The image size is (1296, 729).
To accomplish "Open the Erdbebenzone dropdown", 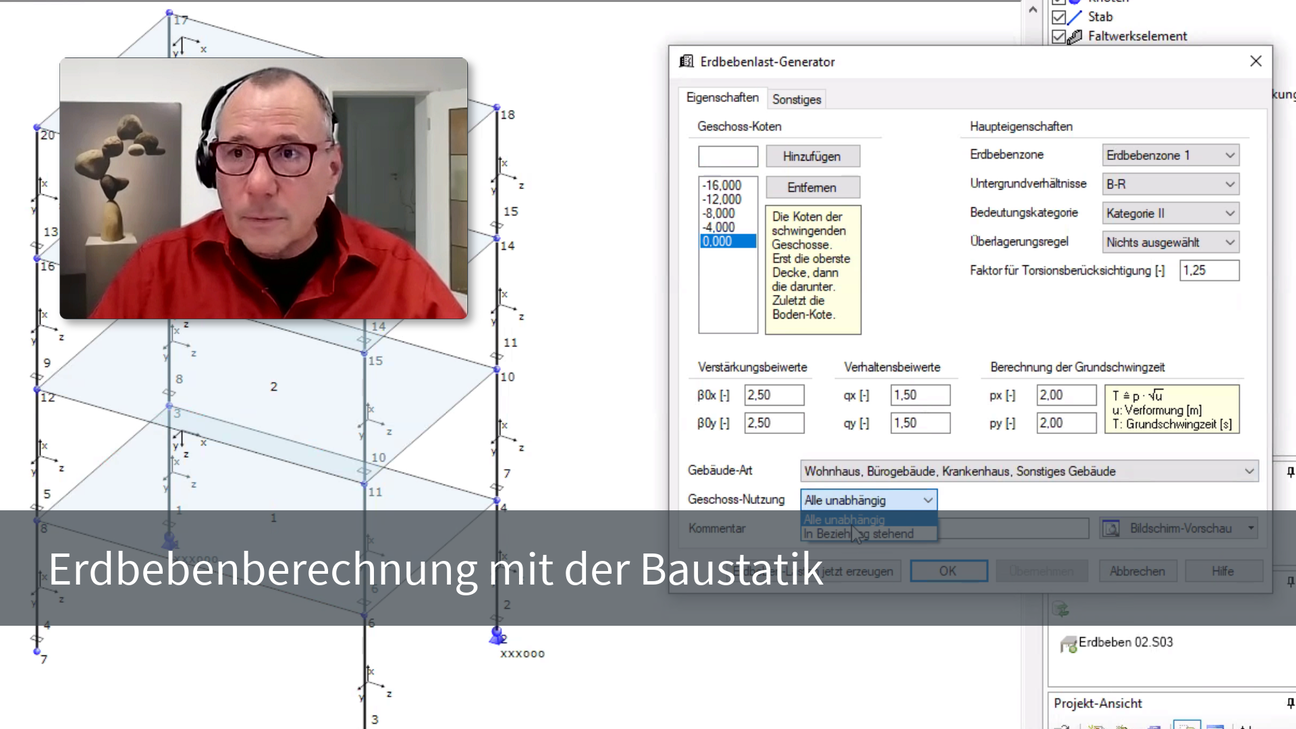I will [1170, 155].
